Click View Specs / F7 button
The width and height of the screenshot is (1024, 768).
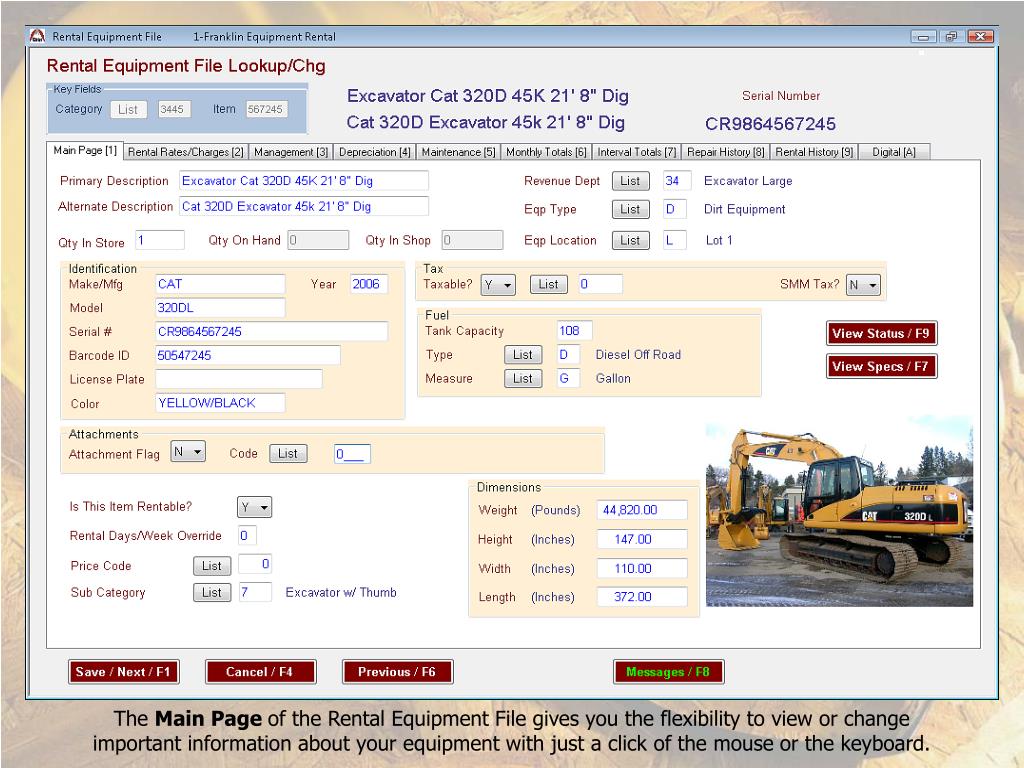click(881, 366)
